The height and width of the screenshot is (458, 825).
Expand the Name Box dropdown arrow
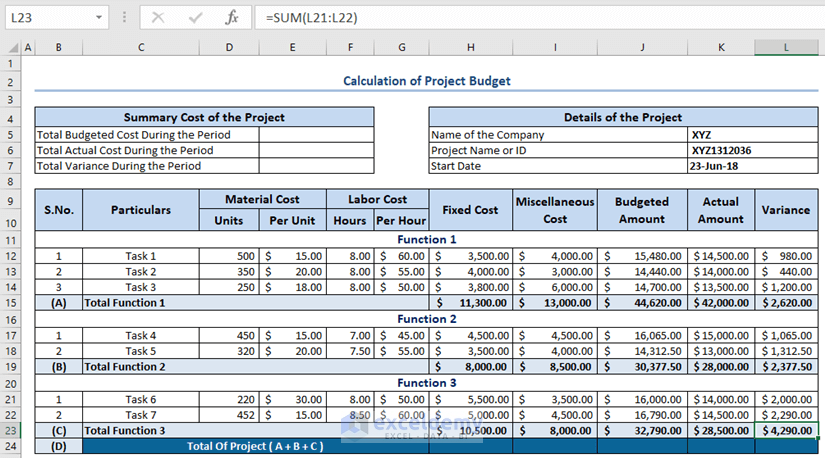tap(98, 18)
